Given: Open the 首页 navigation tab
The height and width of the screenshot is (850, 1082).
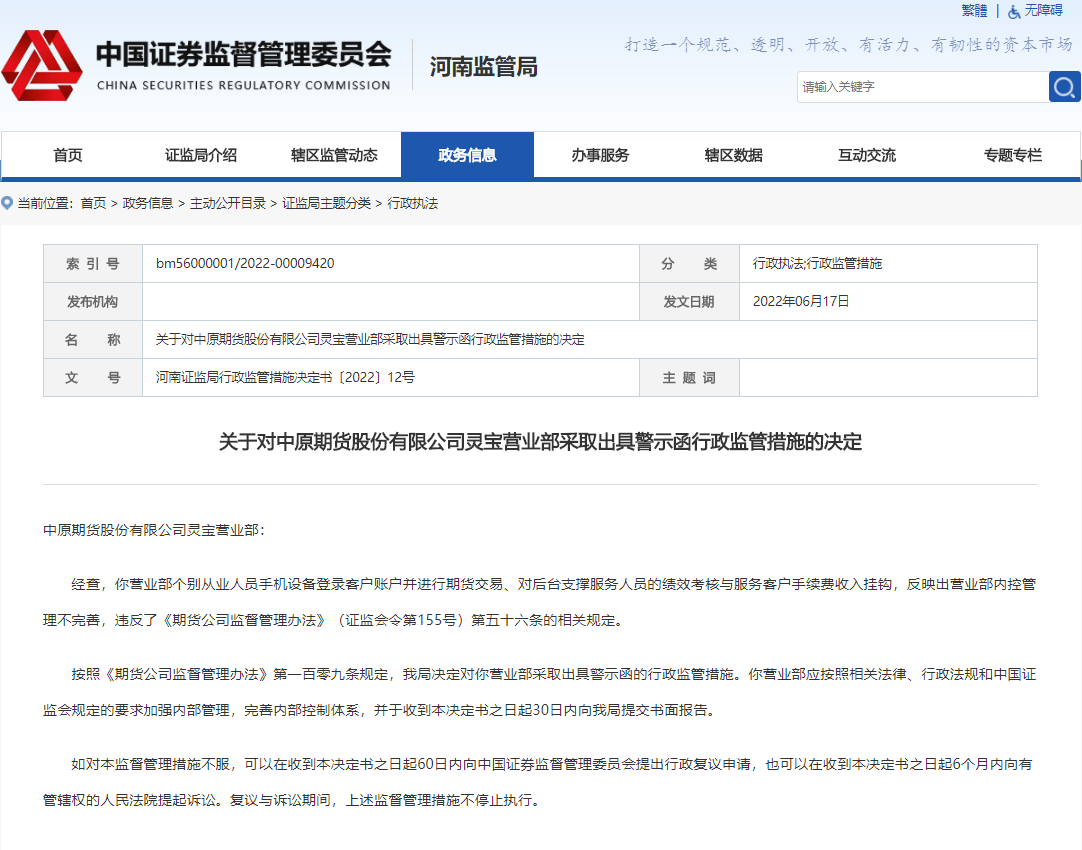Looking at the screenshot, I should 68,155.
